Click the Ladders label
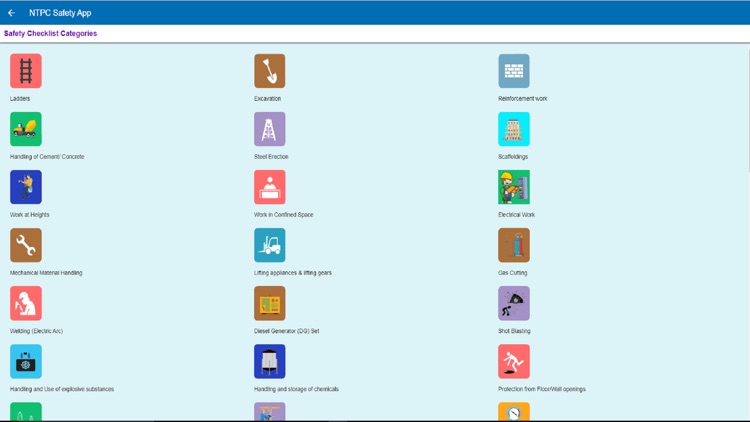 pyautogui.click(x=20, y=99)
